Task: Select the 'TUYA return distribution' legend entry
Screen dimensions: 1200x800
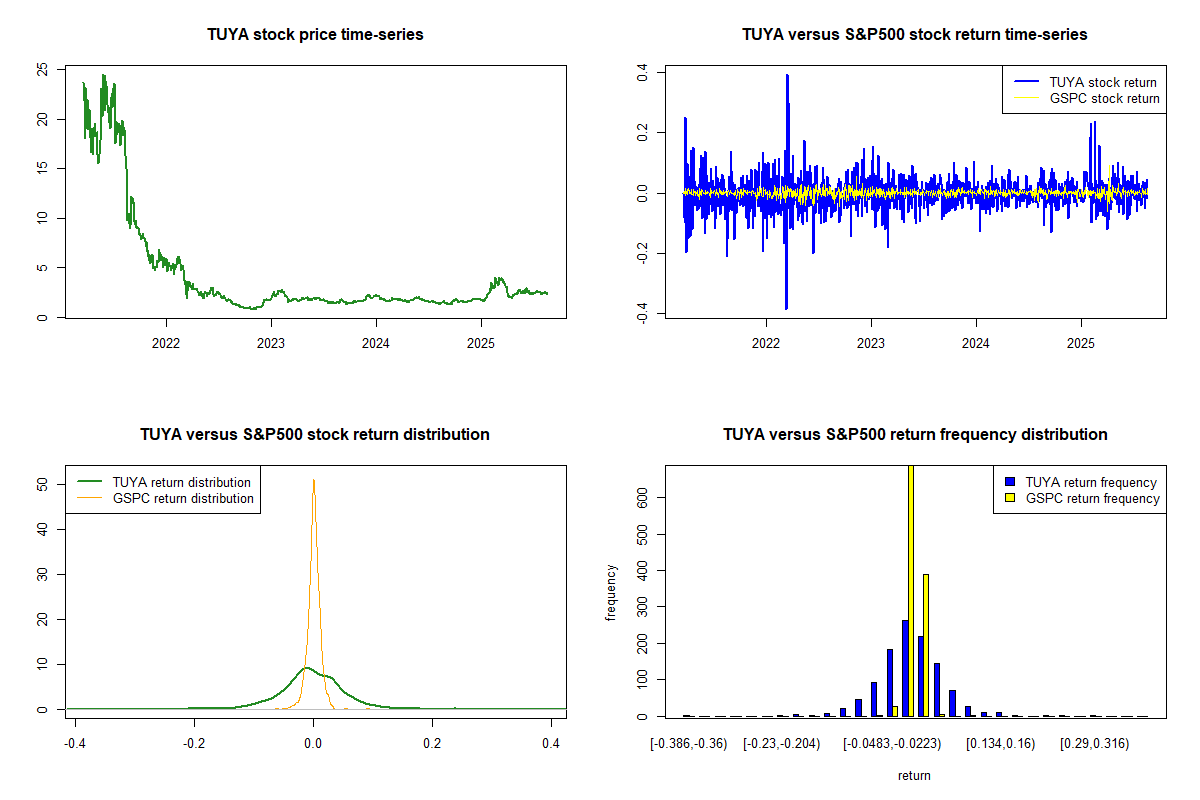Action: (183, 482)
